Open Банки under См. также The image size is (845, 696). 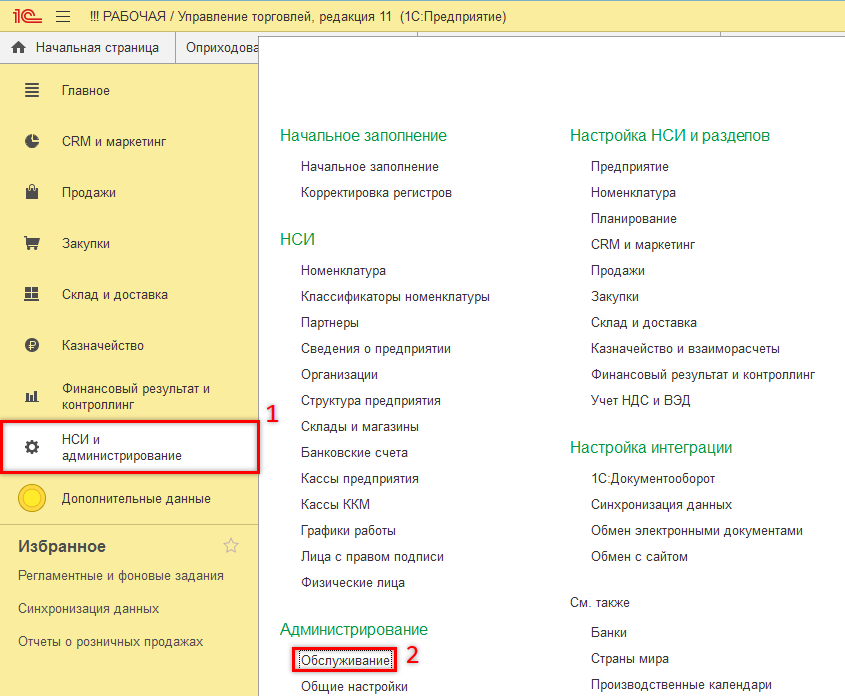point(608,632)
